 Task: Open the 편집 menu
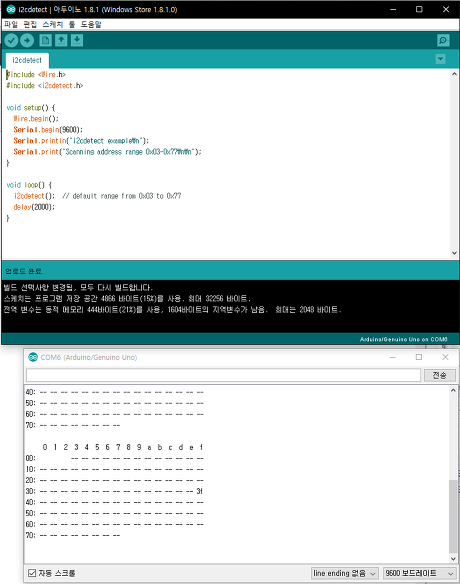30,25
